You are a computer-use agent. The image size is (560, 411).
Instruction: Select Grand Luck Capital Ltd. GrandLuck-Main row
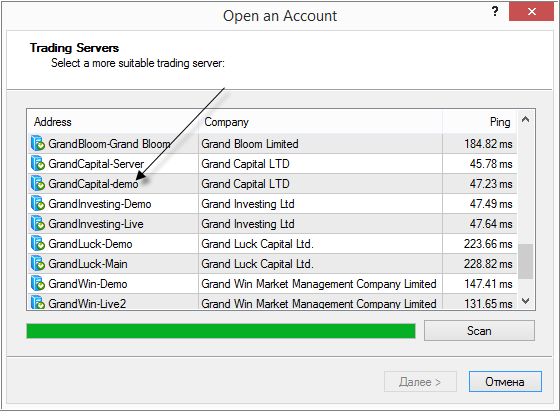[x=272, y=264]
